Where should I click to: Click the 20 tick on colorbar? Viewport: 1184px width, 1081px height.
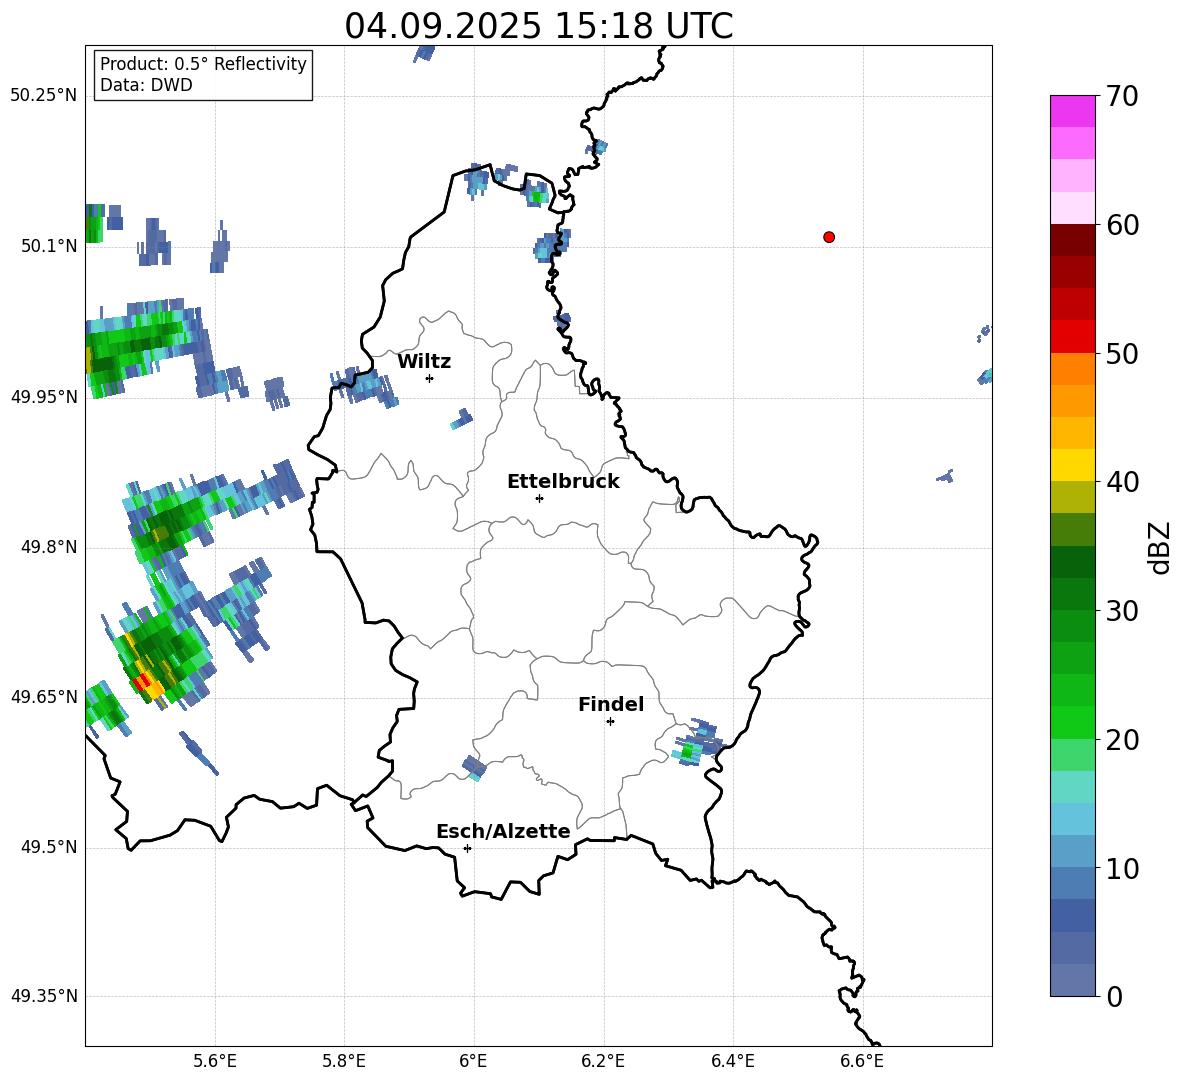click(1122, 740)
